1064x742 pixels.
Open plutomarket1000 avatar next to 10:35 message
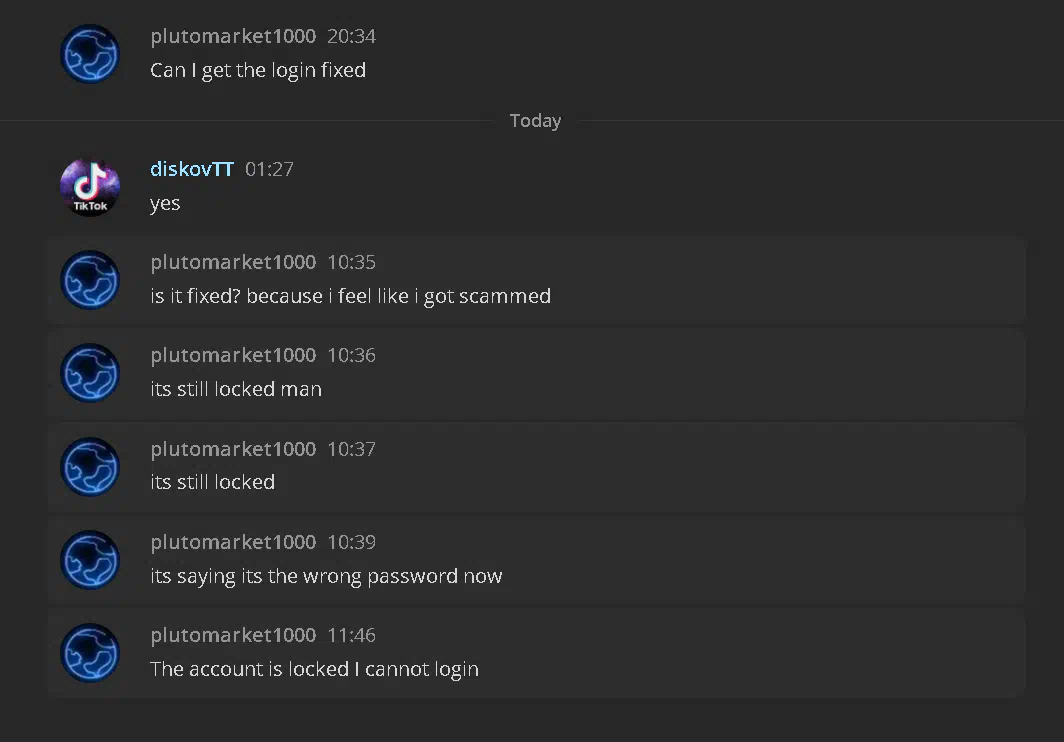[90, 280]
